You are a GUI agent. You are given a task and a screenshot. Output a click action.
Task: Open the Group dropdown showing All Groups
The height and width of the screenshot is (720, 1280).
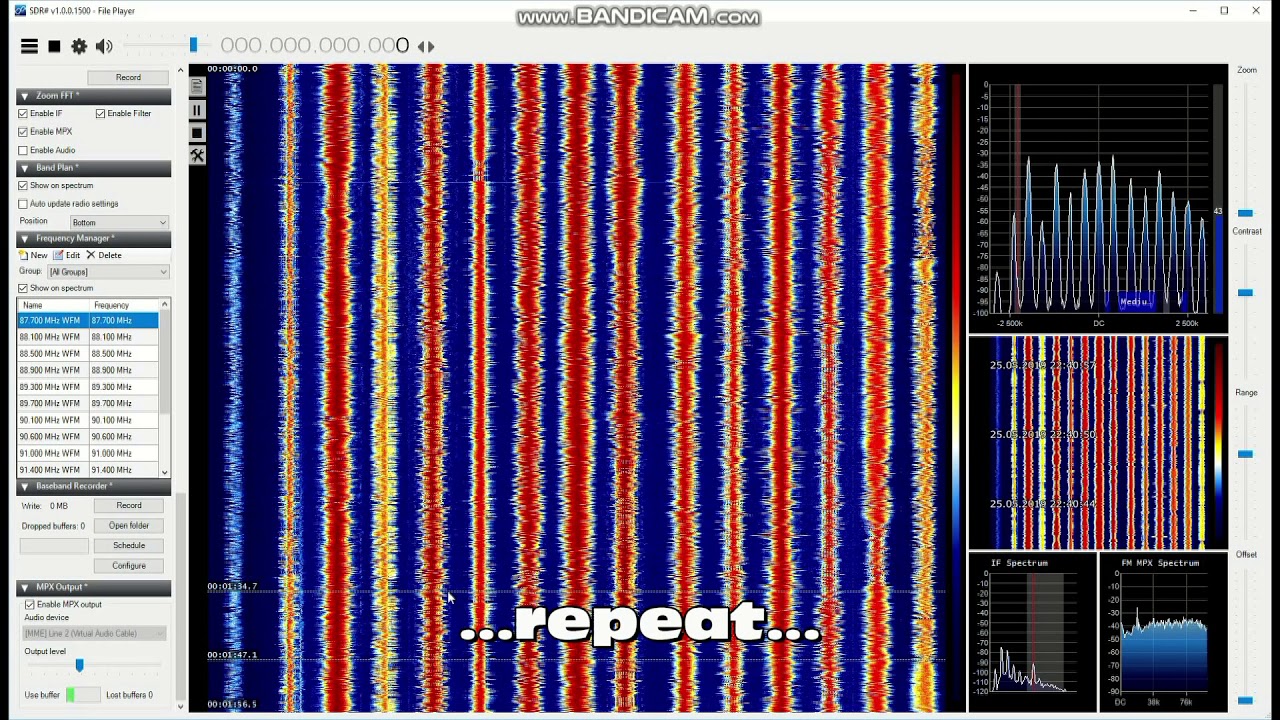tap(107, 271)
